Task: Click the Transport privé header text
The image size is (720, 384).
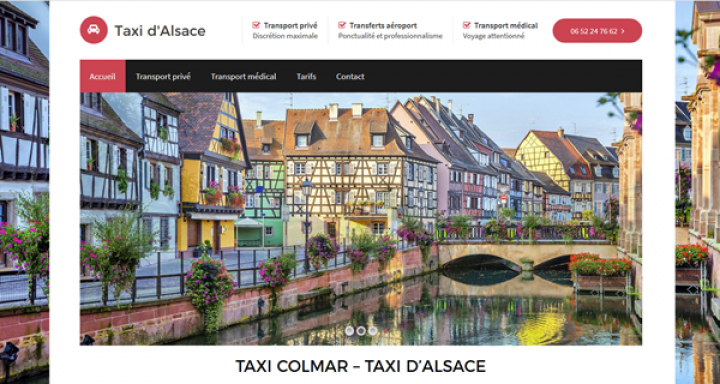Action: (x=290, y=25)
